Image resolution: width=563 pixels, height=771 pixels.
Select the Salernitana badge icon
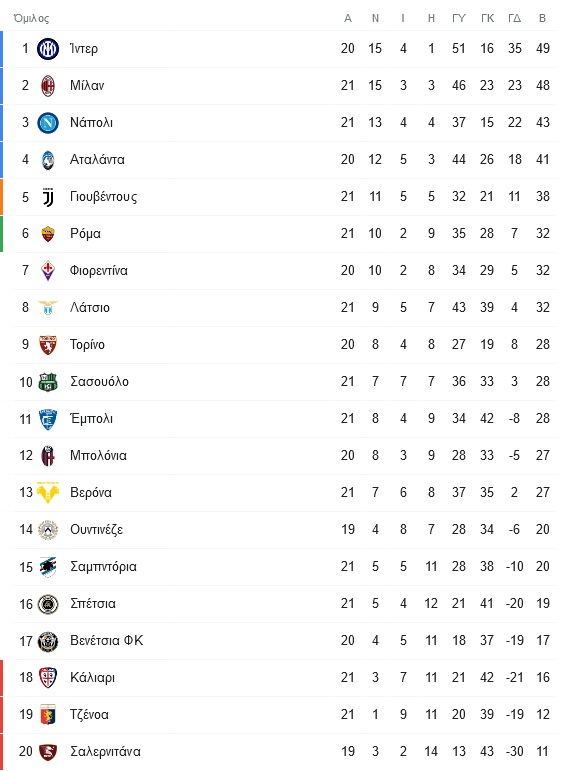pyautogui.click(x=48, y=752)
